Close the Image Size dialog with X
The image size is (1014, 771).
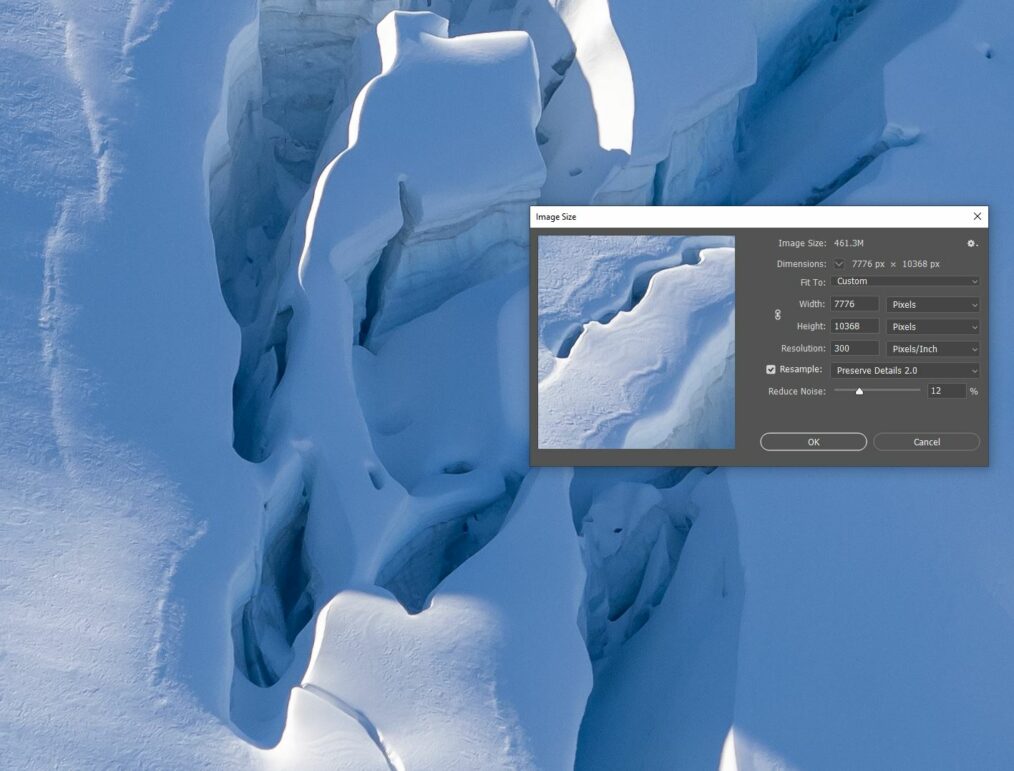[977, 216]
